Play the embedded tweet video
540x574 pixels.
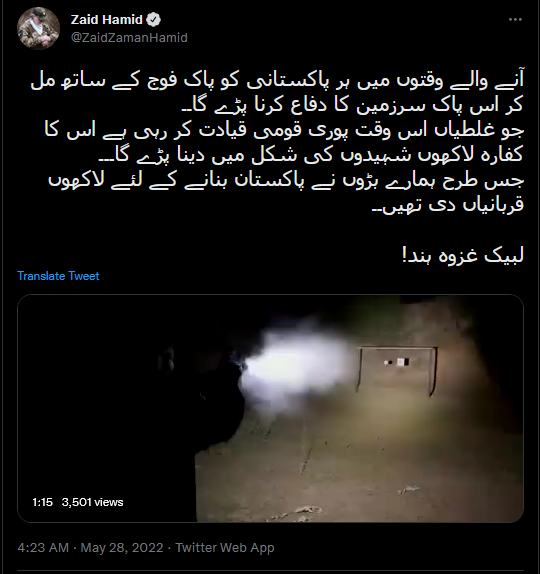click(271, 408)
